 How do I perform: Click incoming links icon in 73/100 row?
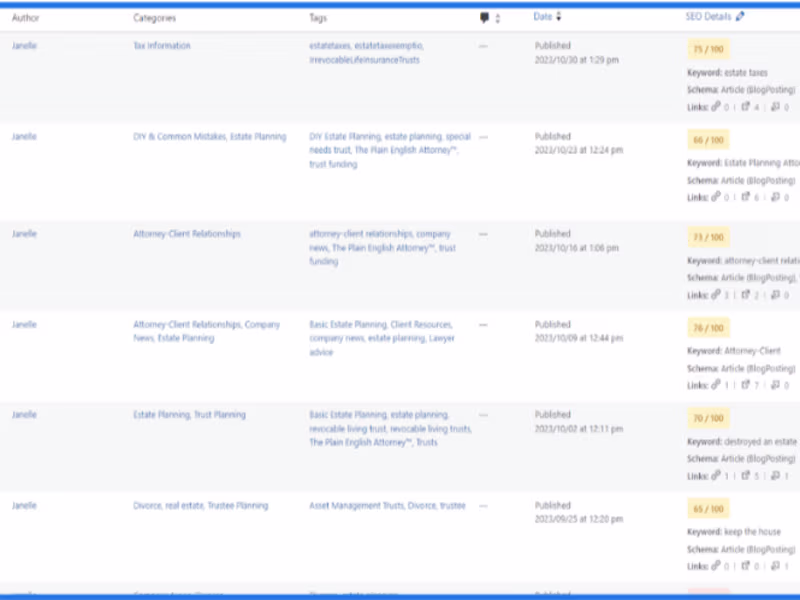775,294
